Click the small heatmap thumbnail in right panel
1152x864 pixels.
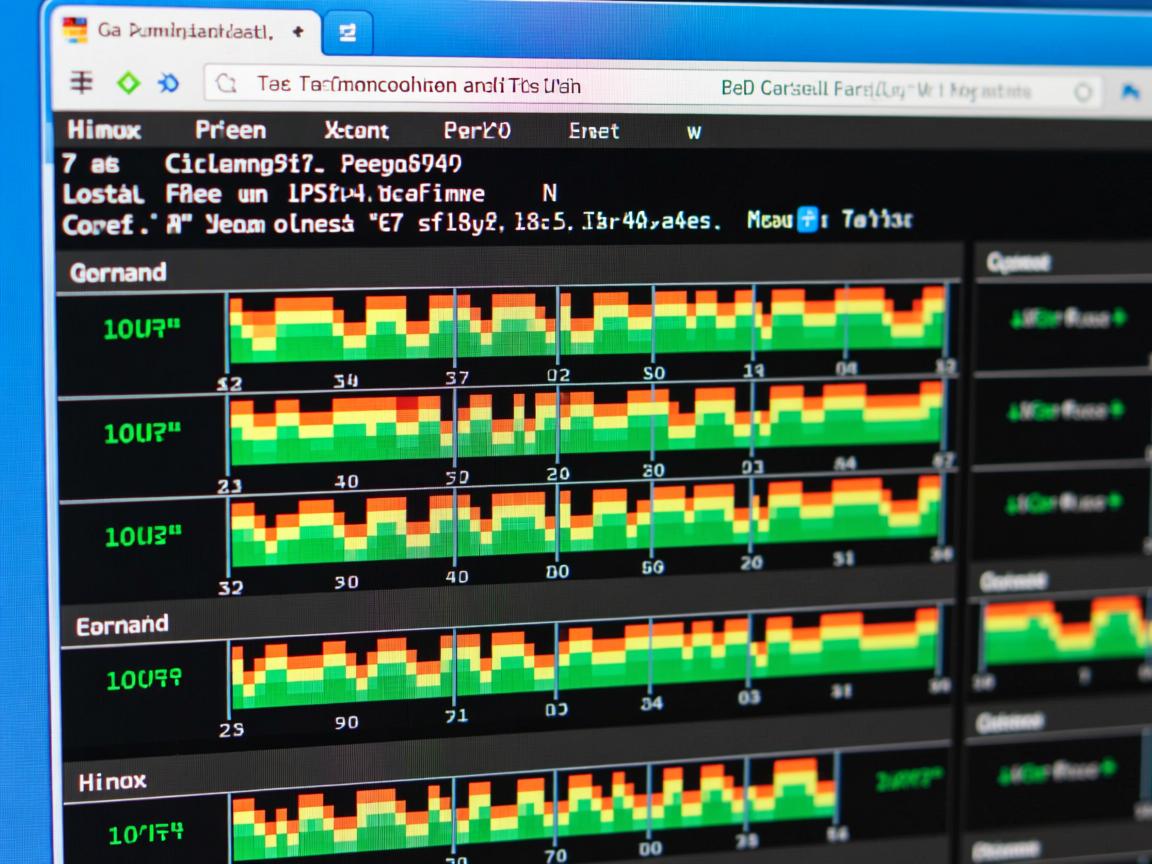[x=1064, y=632]
